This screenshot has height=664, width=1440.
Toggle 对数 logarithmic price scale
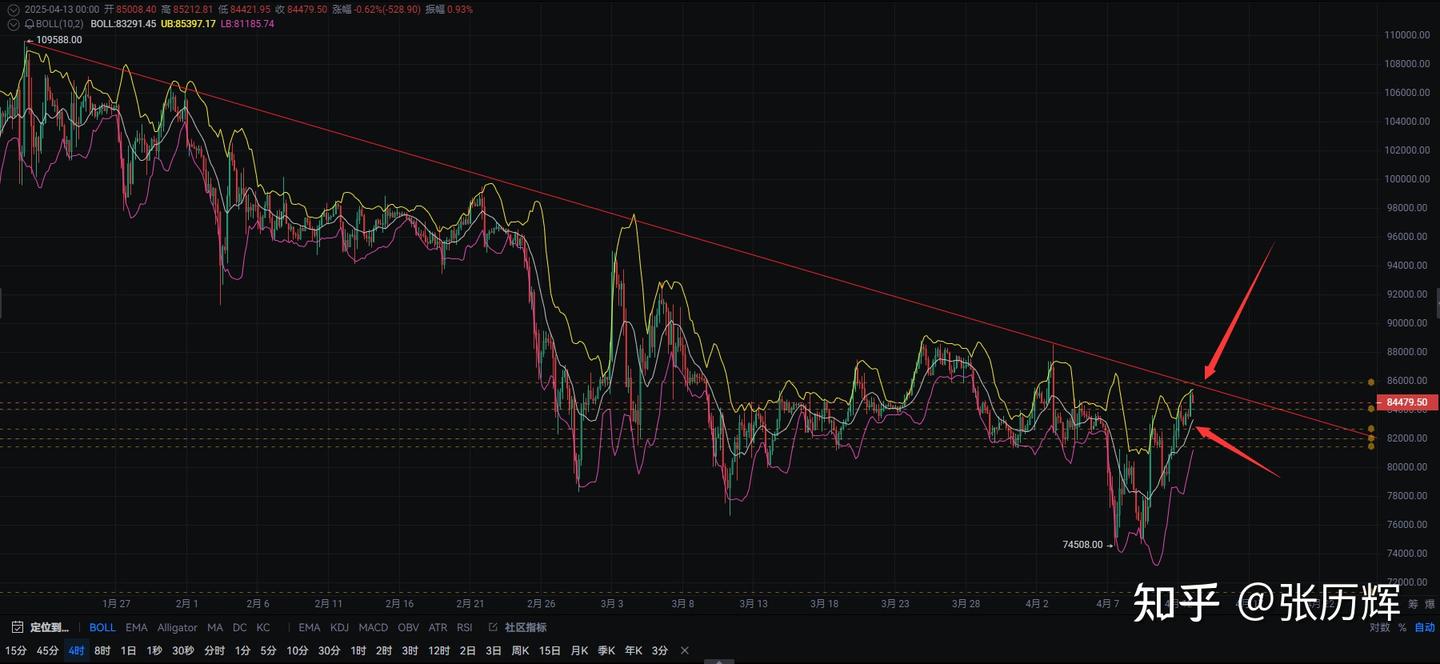point(1380,628)
